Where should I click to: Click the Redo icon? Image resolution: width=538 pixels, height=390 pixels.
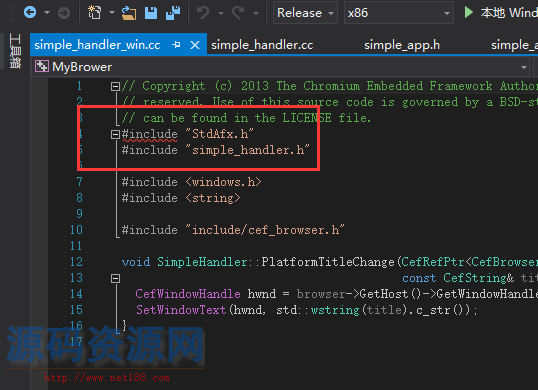click(x=238, y=13)
